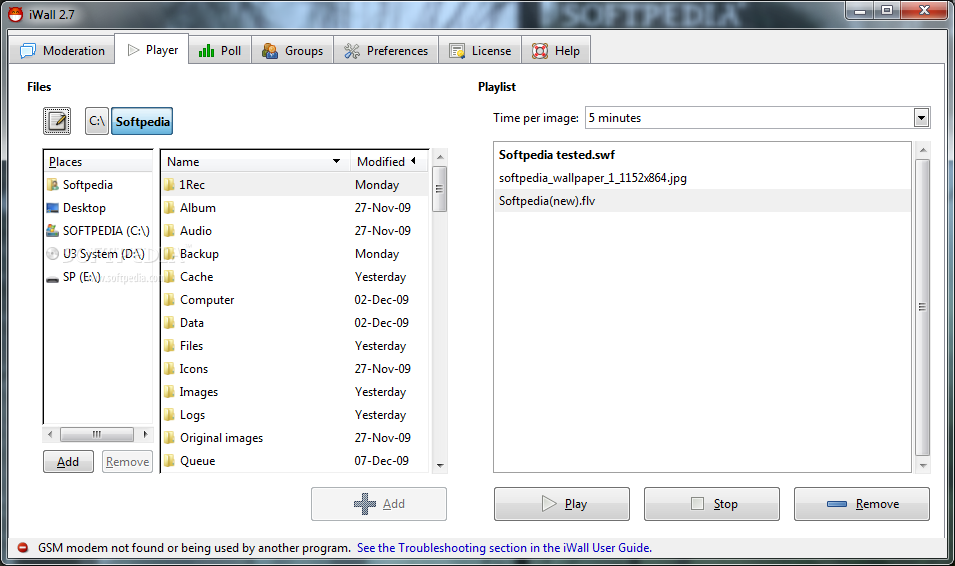
Task: Click the Icons folder icon
Action: click(169, 369)
